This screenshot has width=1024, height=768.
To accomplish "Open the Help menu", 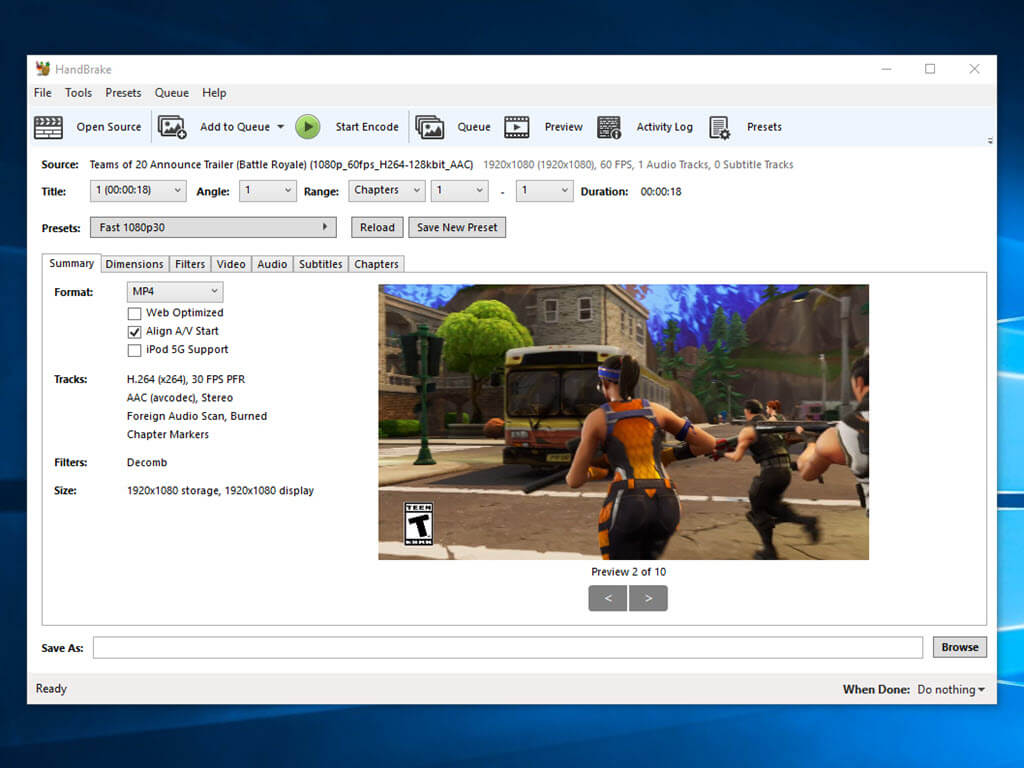I will (x=214, y=93).
